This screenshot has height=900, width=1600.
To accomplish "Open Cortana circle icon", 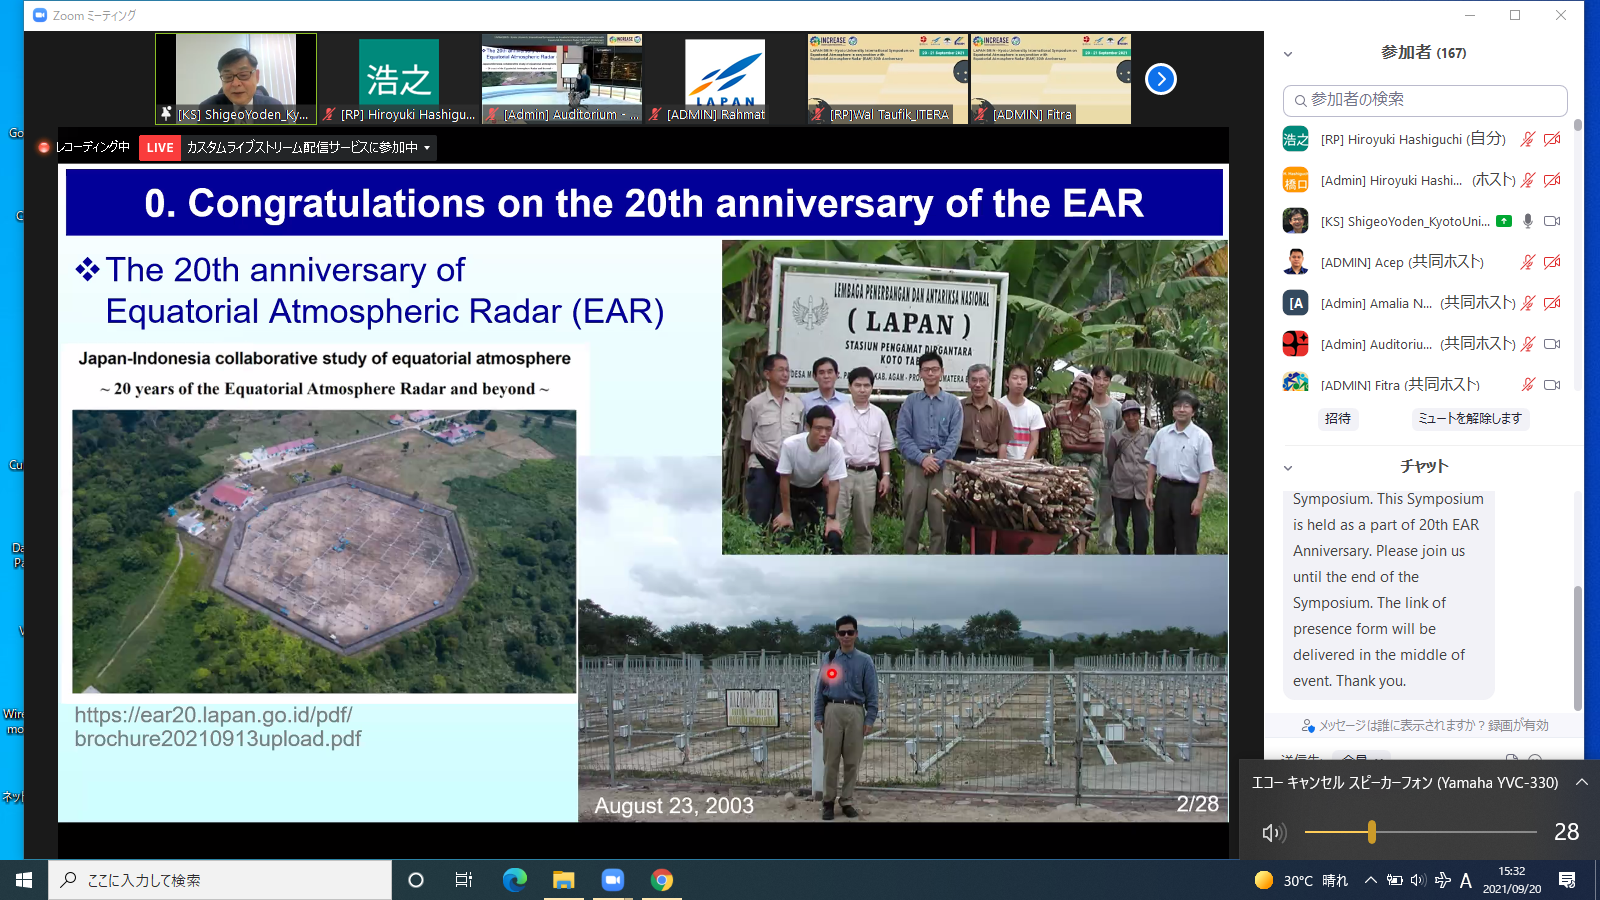I will (x=416, y=880).
